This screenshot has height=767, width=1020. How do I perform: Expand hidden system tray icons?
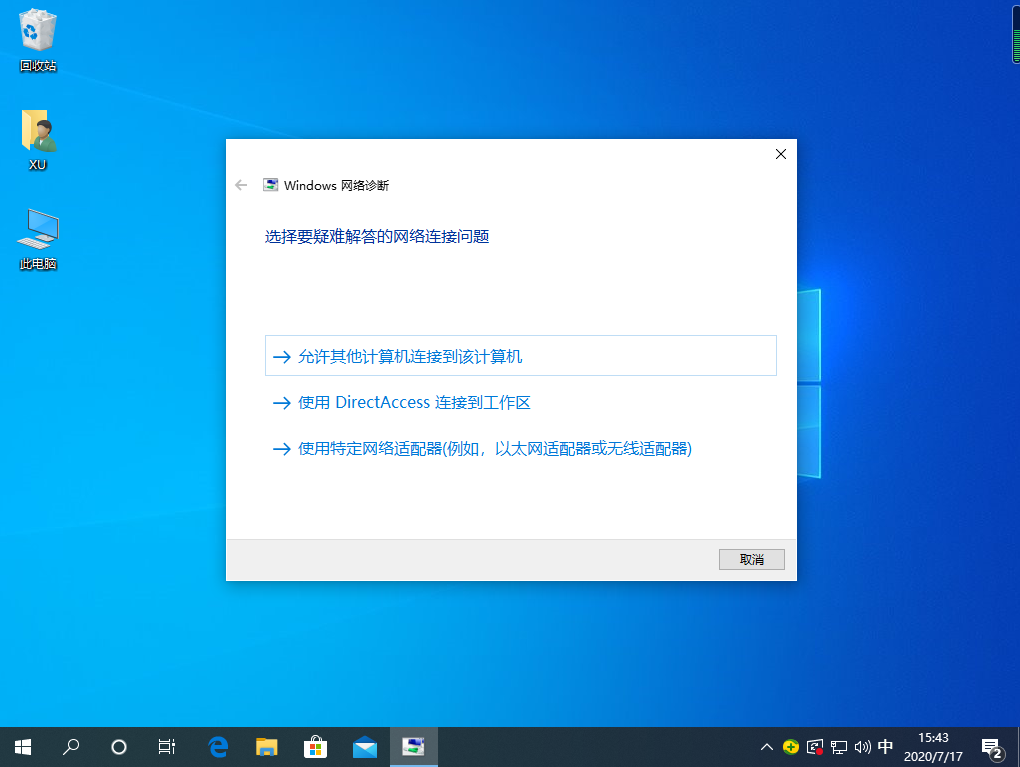pos(766,746)
